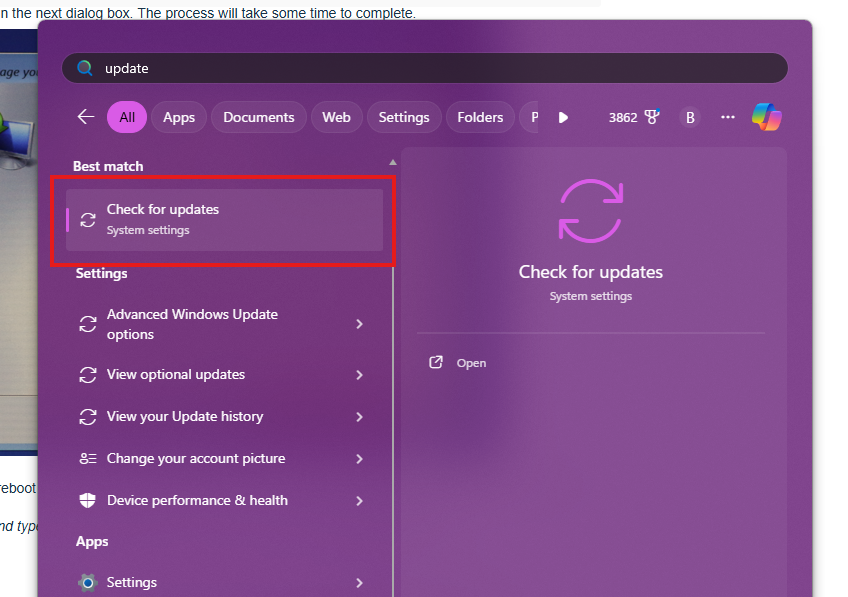848x597 pixels.
Task: Switch to the Folders filter tab
Action: pyautogui.click(x=480, y=117)
